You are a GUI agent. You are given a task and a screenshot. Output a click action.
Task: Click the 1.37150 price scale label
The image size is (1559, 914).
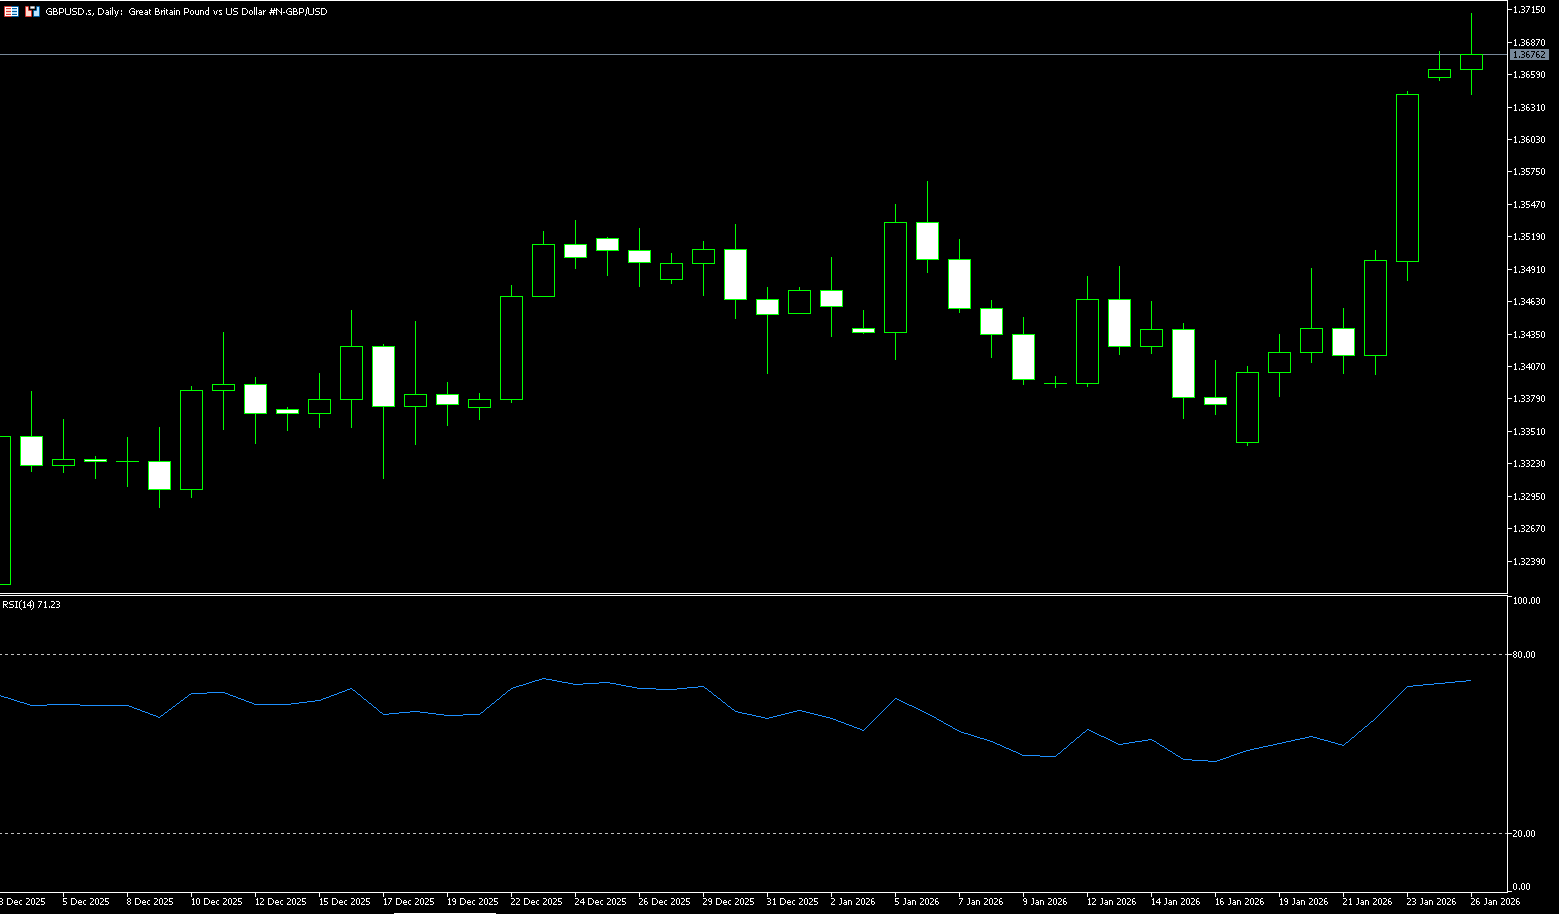tap(1529, 10)
